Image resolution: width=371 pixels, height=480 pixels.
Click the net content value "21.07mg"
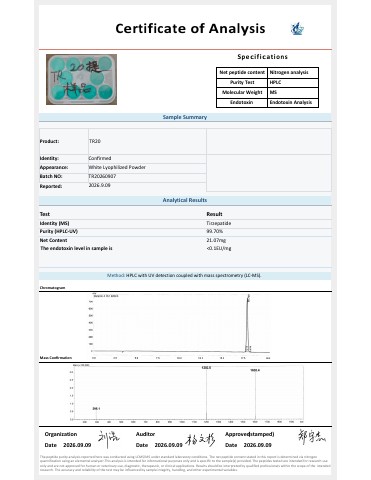(x=216, y=240)
